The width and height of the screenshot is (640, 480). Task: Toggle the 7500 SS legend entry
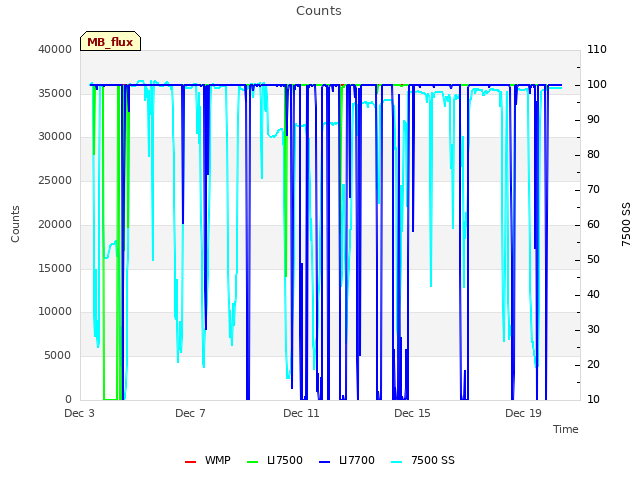423,460
